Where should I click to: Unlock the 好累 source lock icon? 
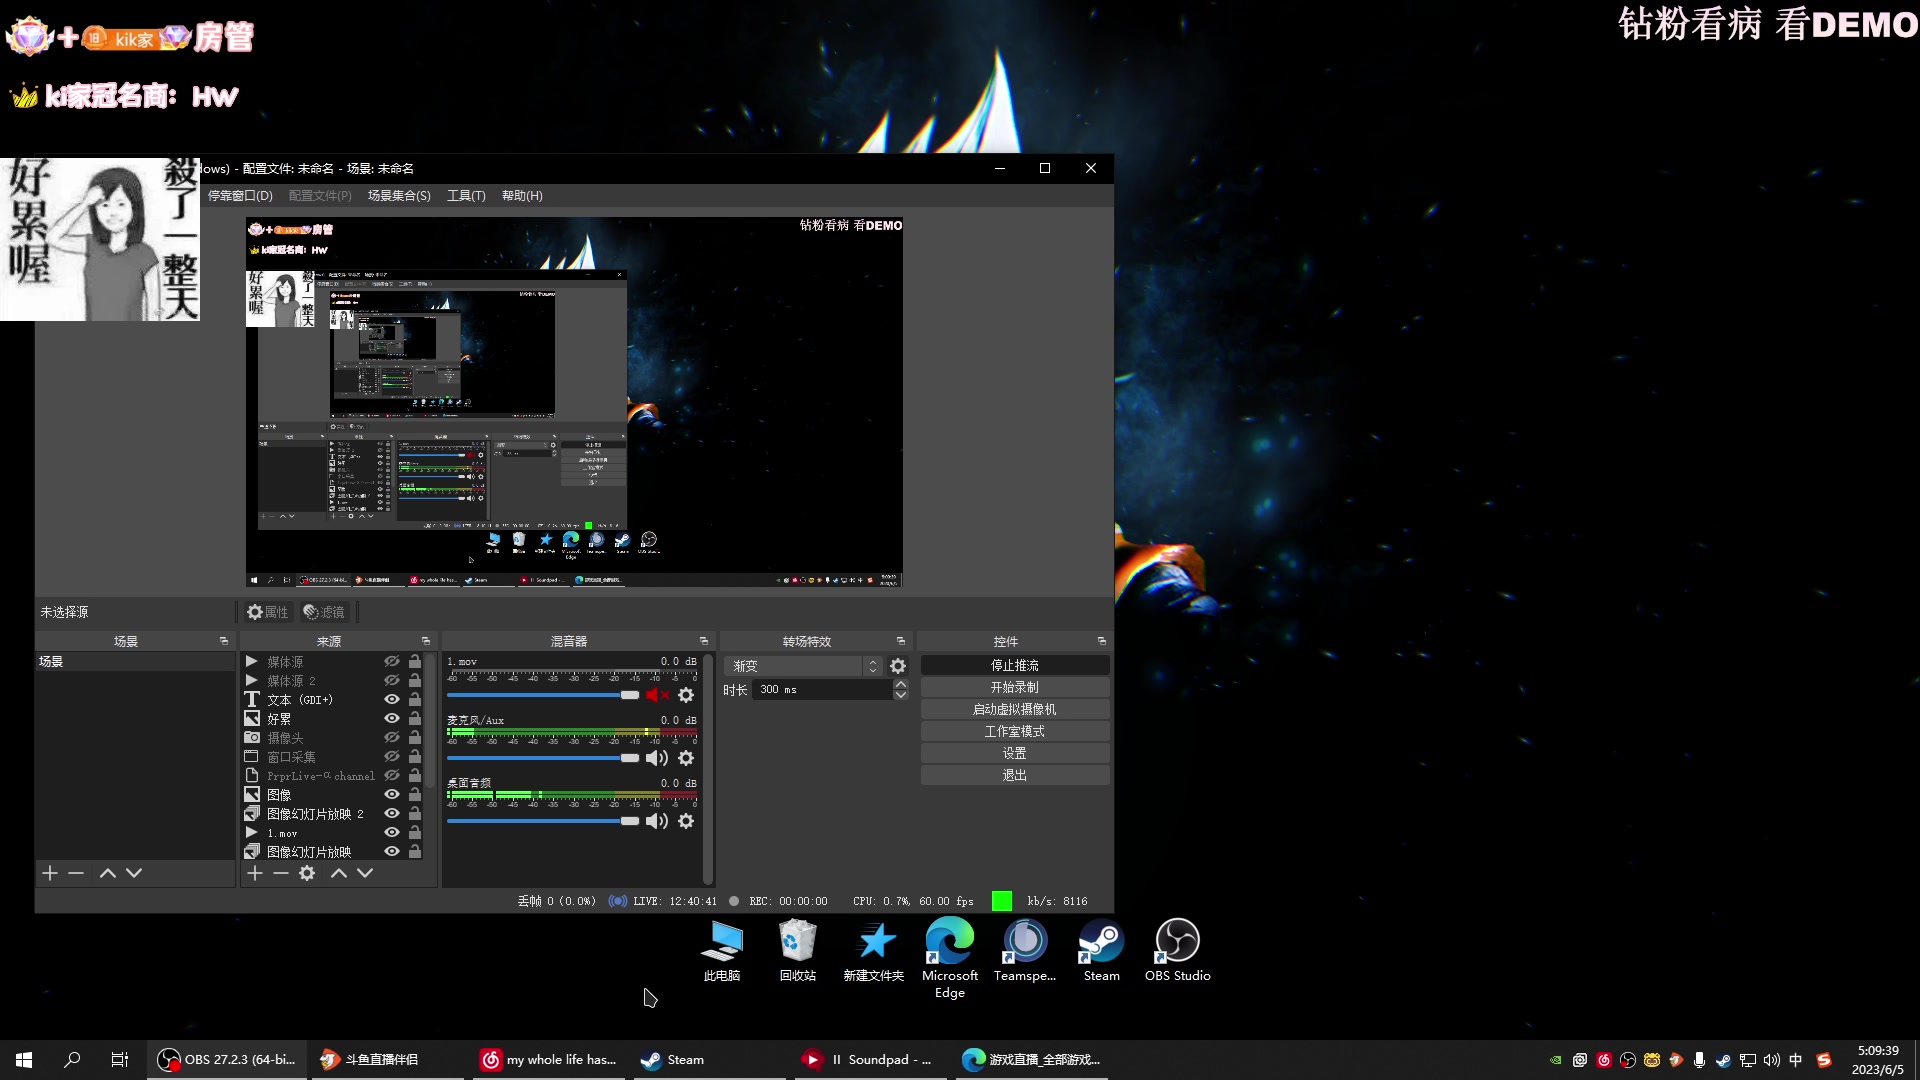[x=415, y=719]
